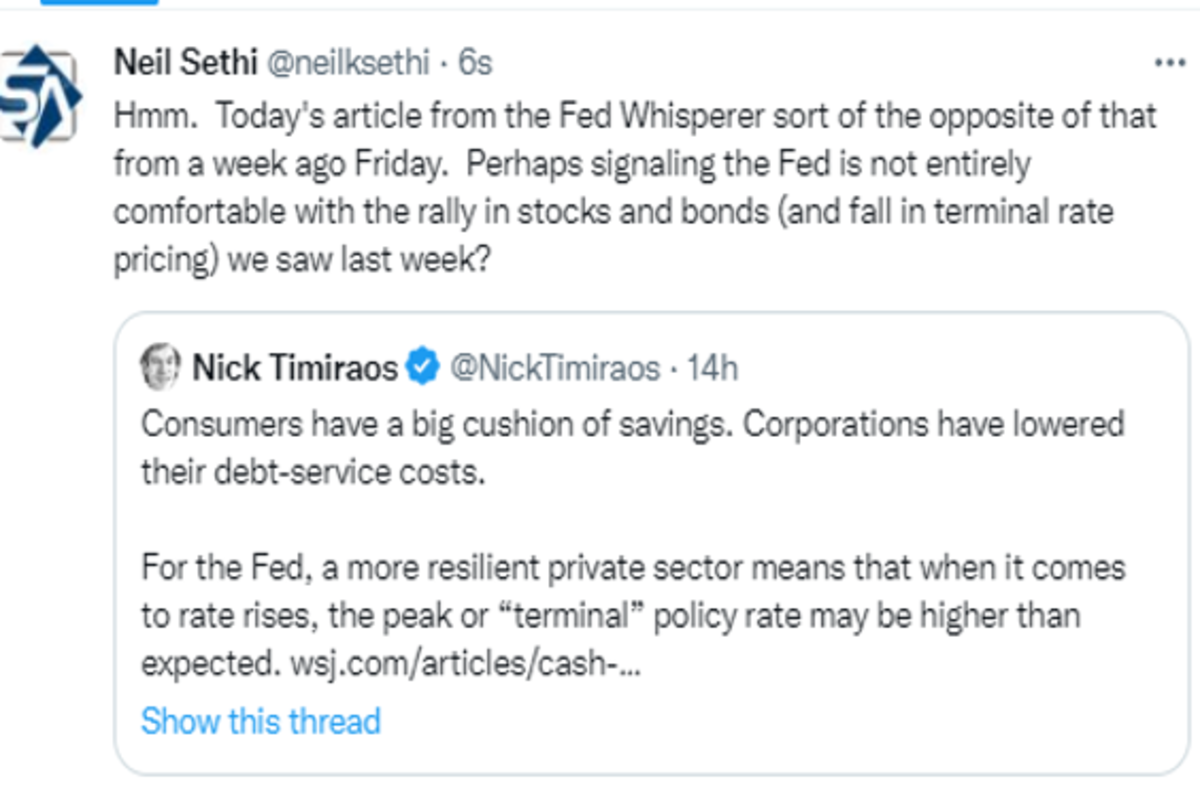
Task: Click Nick Timiraos's small profile picture
Action: click(160, 367)
